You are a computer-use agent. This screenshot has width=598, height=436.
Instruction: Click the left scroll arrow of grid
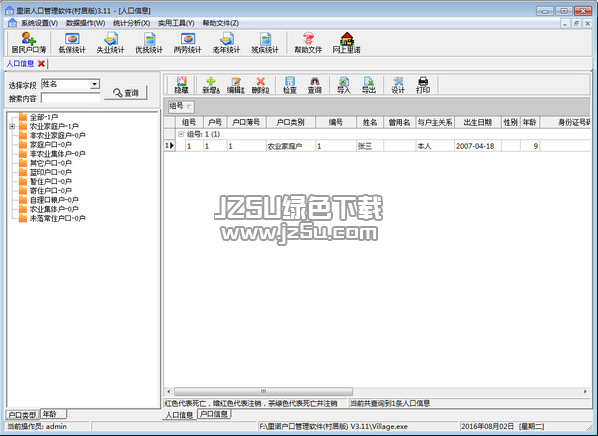[169, 391]
